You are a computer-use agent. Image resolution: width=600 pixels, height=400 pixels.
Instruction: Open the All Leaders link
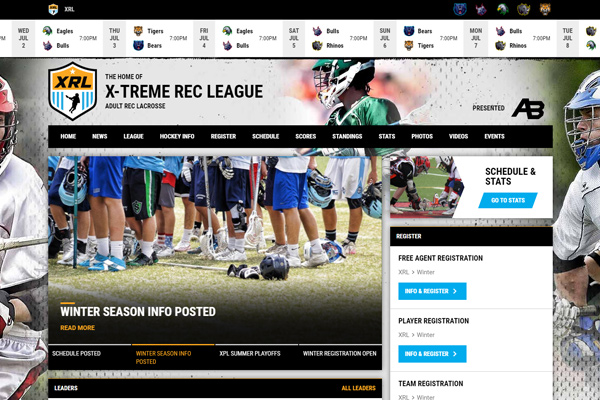click(358, 388)
